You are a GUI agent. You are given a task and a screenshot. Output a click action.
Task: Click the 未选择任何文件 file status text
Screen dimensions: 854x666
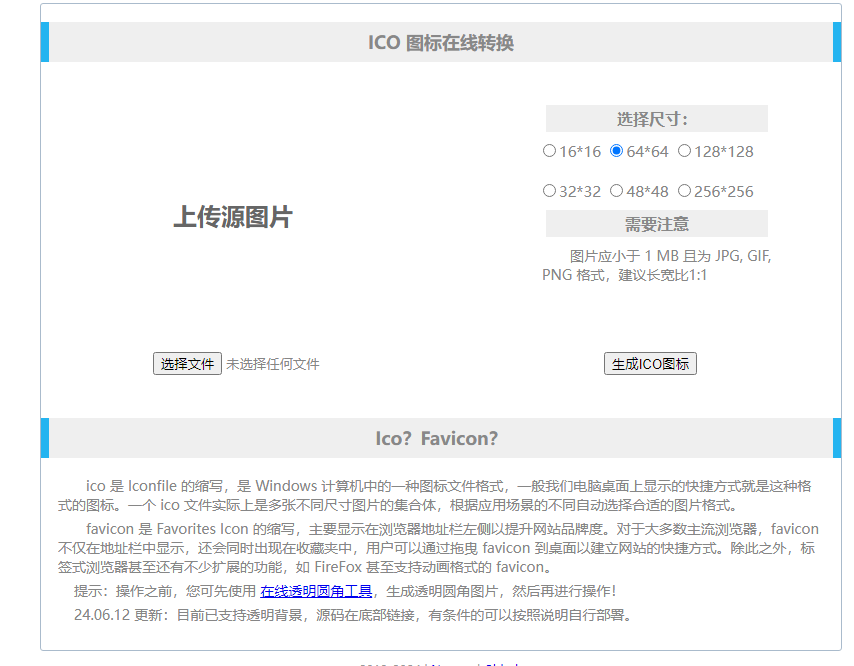273,364
